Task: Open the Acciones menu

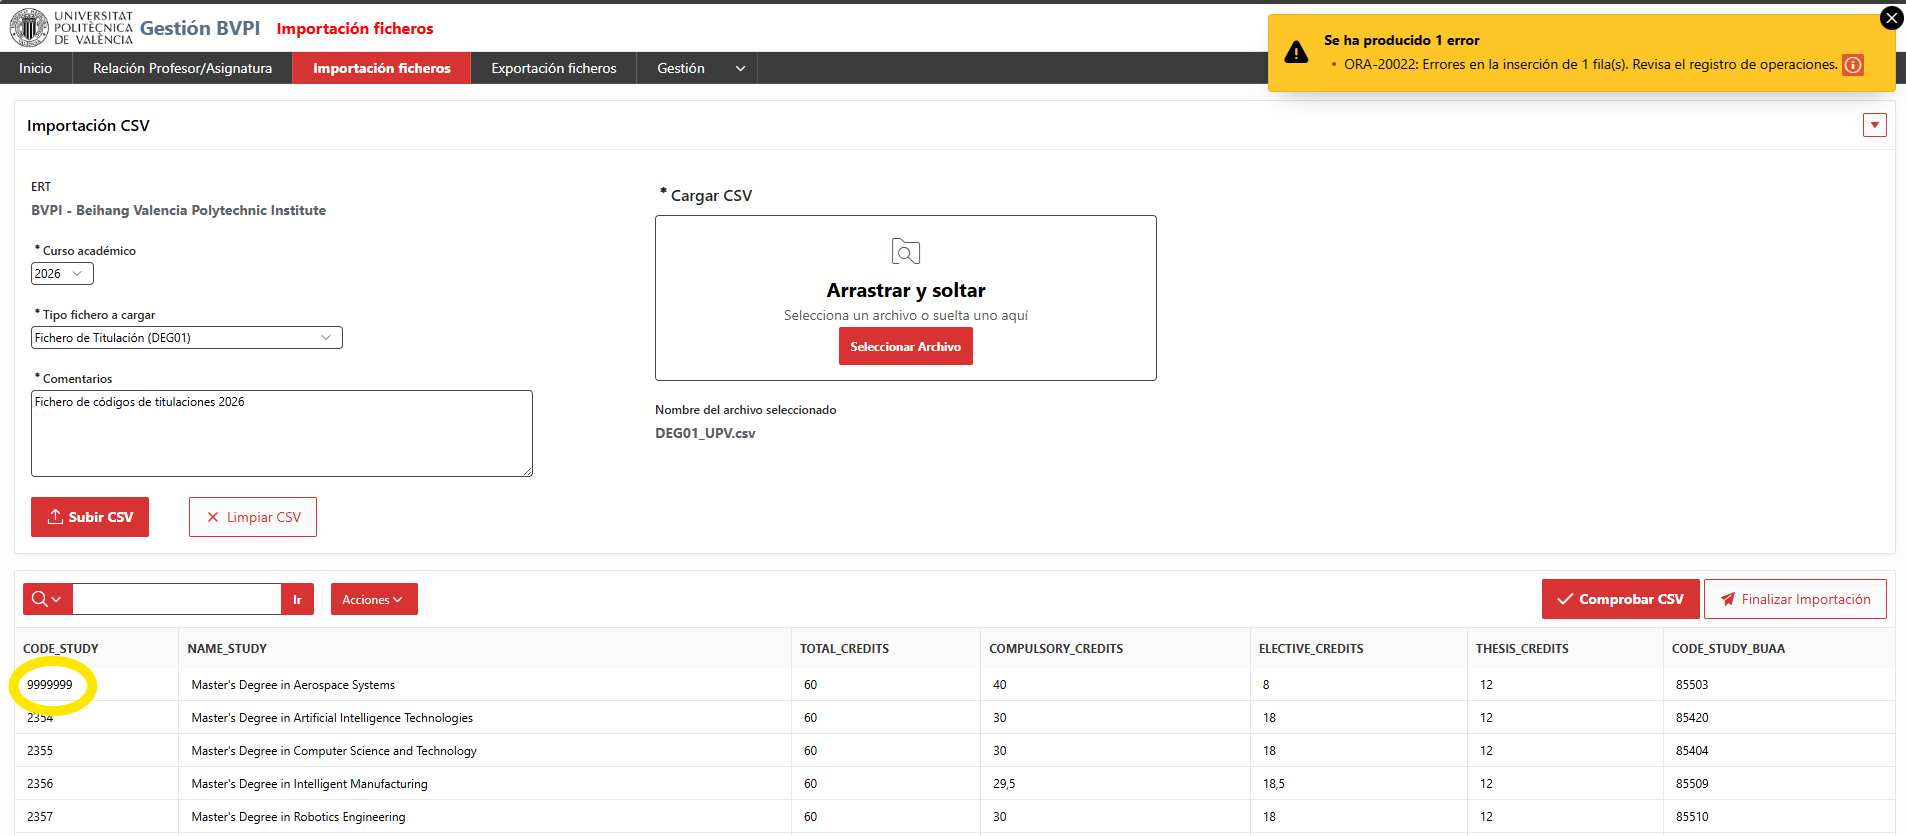Action: (374, 599)
